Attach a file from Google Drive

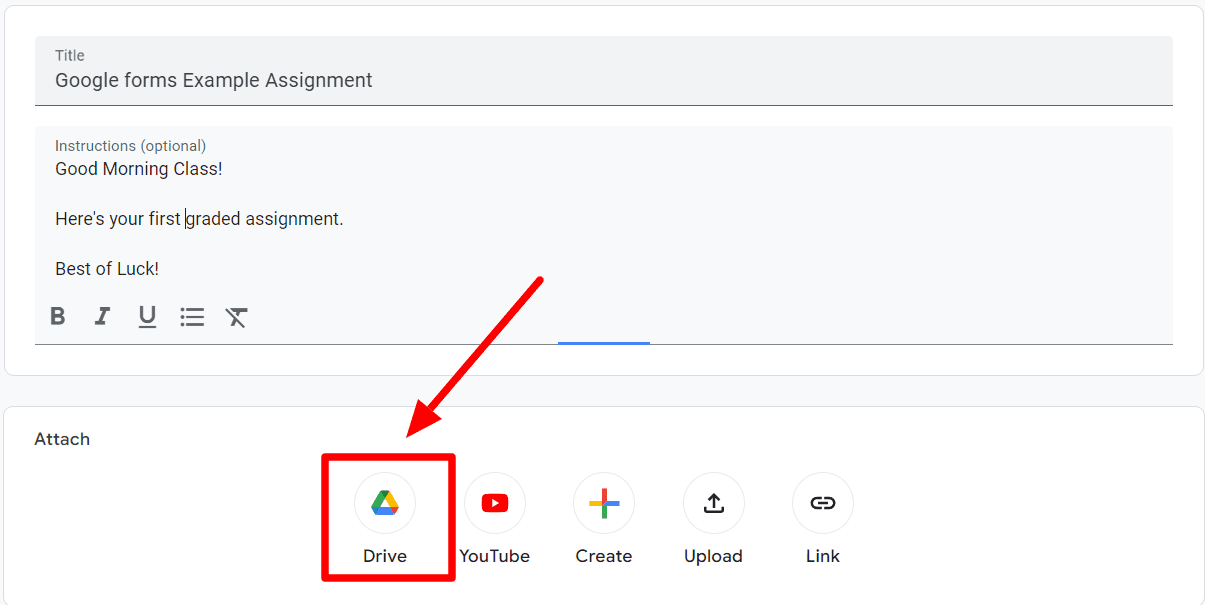click(385, 503)
